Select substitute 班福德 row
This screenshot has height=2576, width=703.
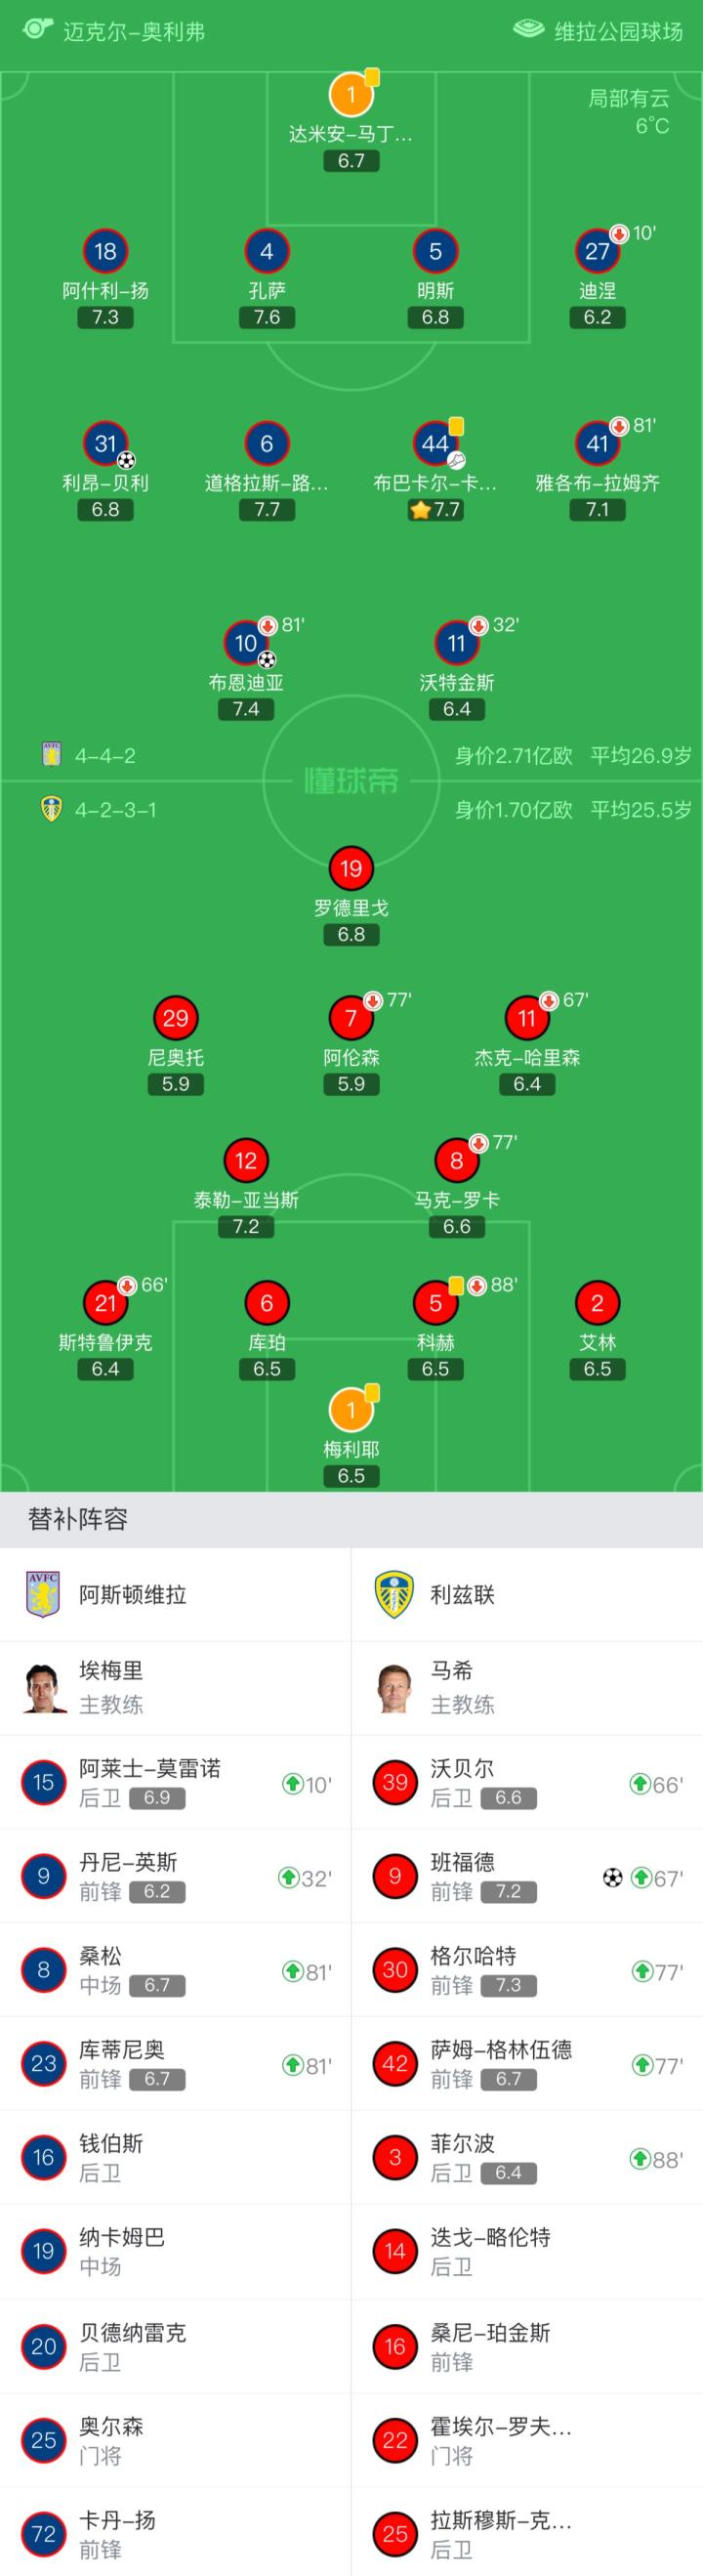tap(527, 1877)
